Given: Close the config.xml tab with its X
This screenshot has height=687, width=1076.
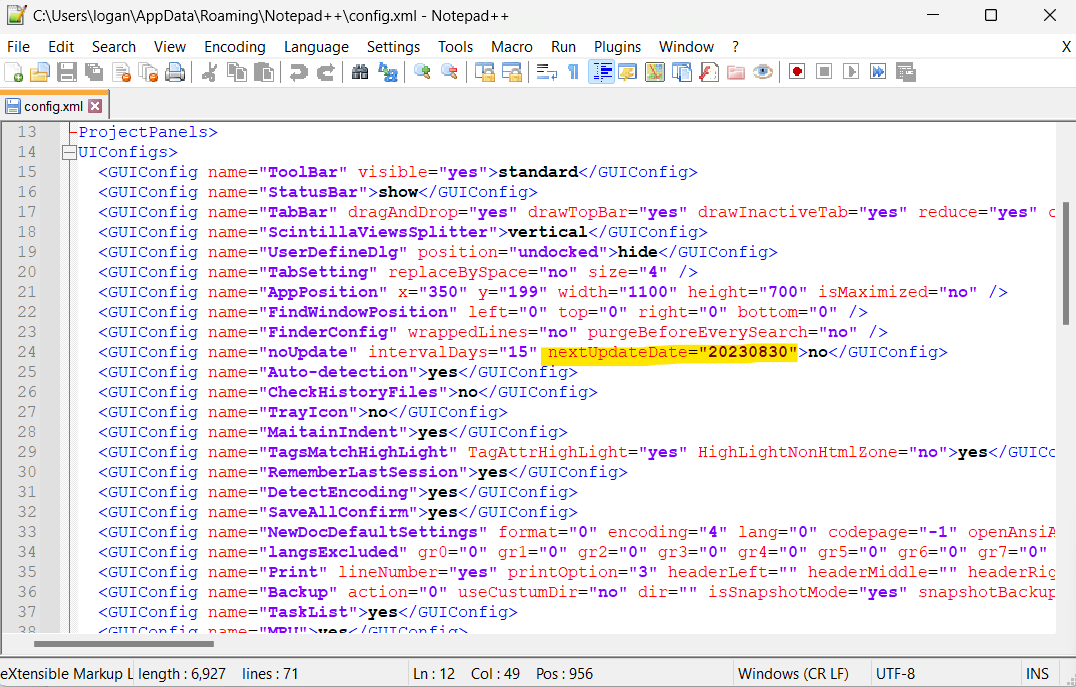Looking at the screenshot, I should pyautogui.click(x=95, y=106).
